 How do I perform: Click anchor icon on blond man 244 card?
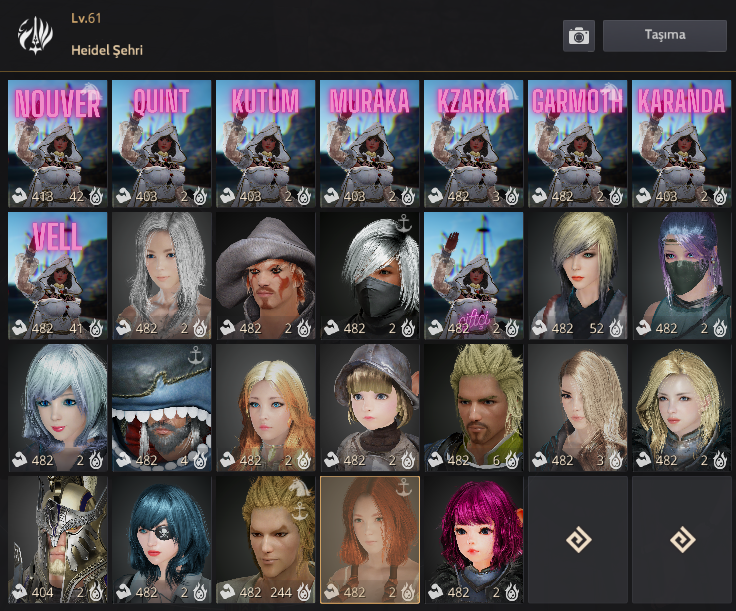[x=299, y=511]
